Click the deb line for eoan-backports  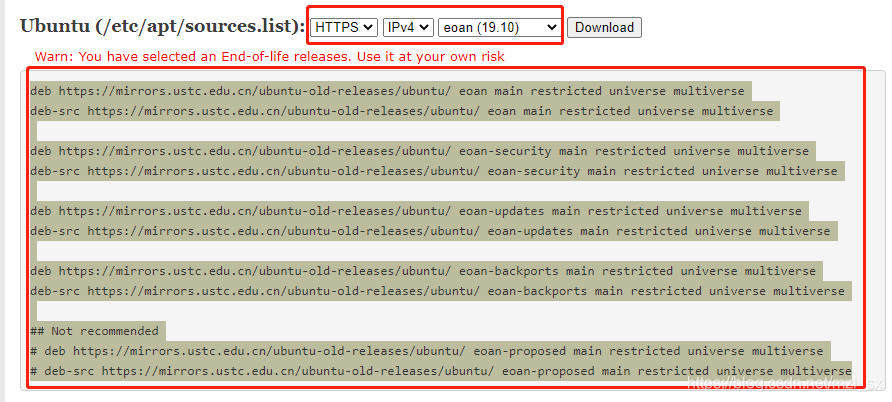coord(423,271)
